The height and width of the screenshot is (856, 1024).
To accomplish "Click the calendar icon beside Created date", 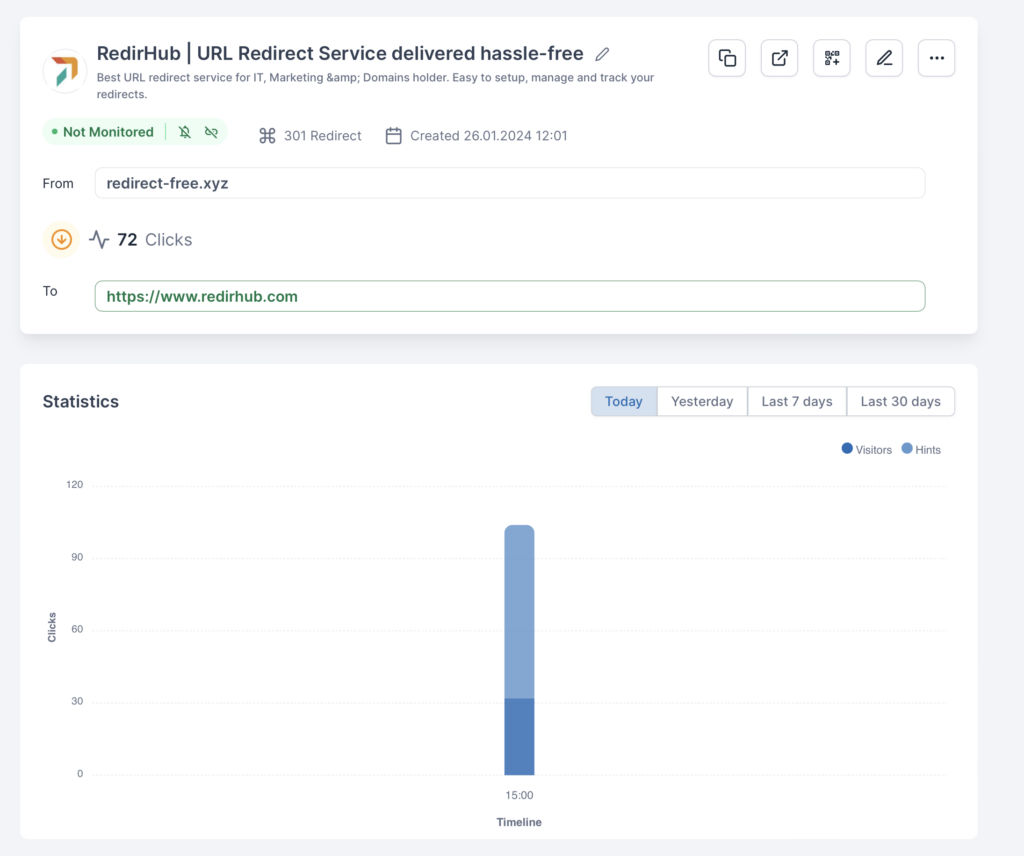I will (393, 136).
